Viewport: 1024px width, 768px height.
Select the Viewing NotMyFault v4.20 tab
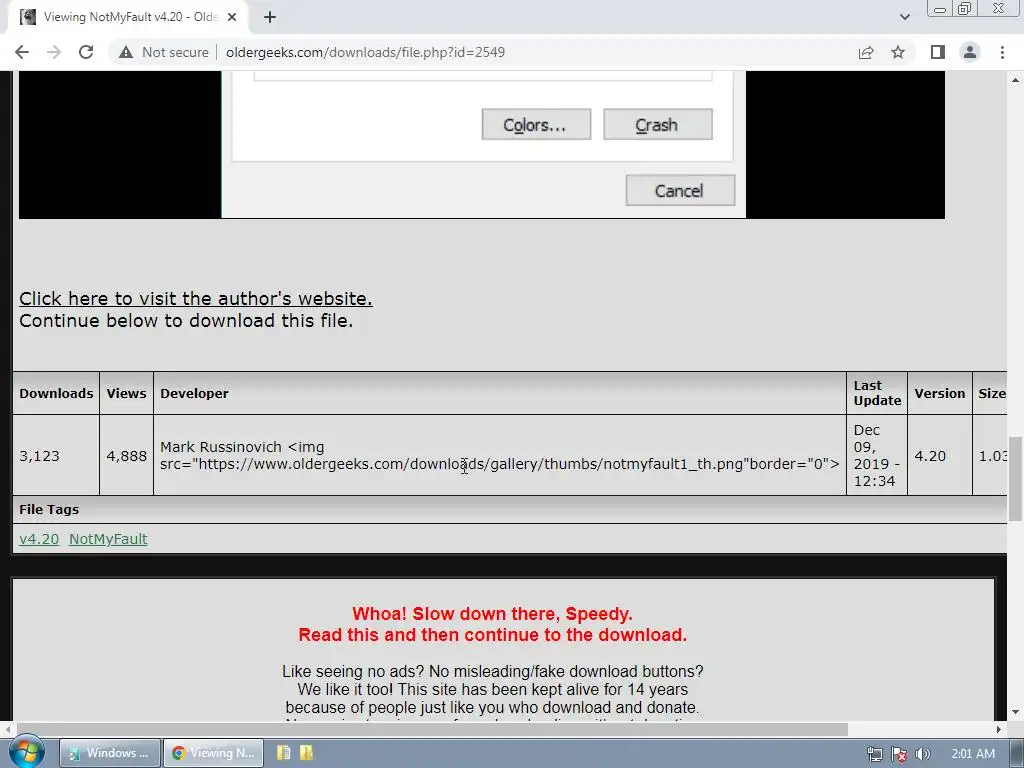(x=127, y=17)
